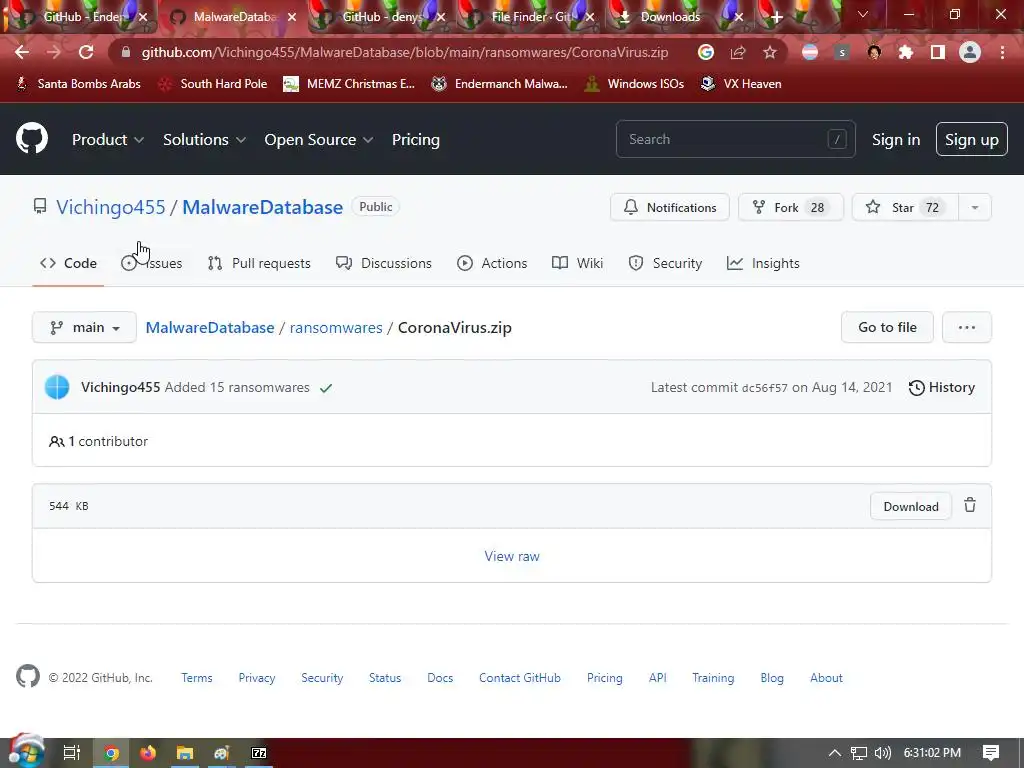Open the action center notifications icon
Viewport: 1024px width, 768px height.
990,753
